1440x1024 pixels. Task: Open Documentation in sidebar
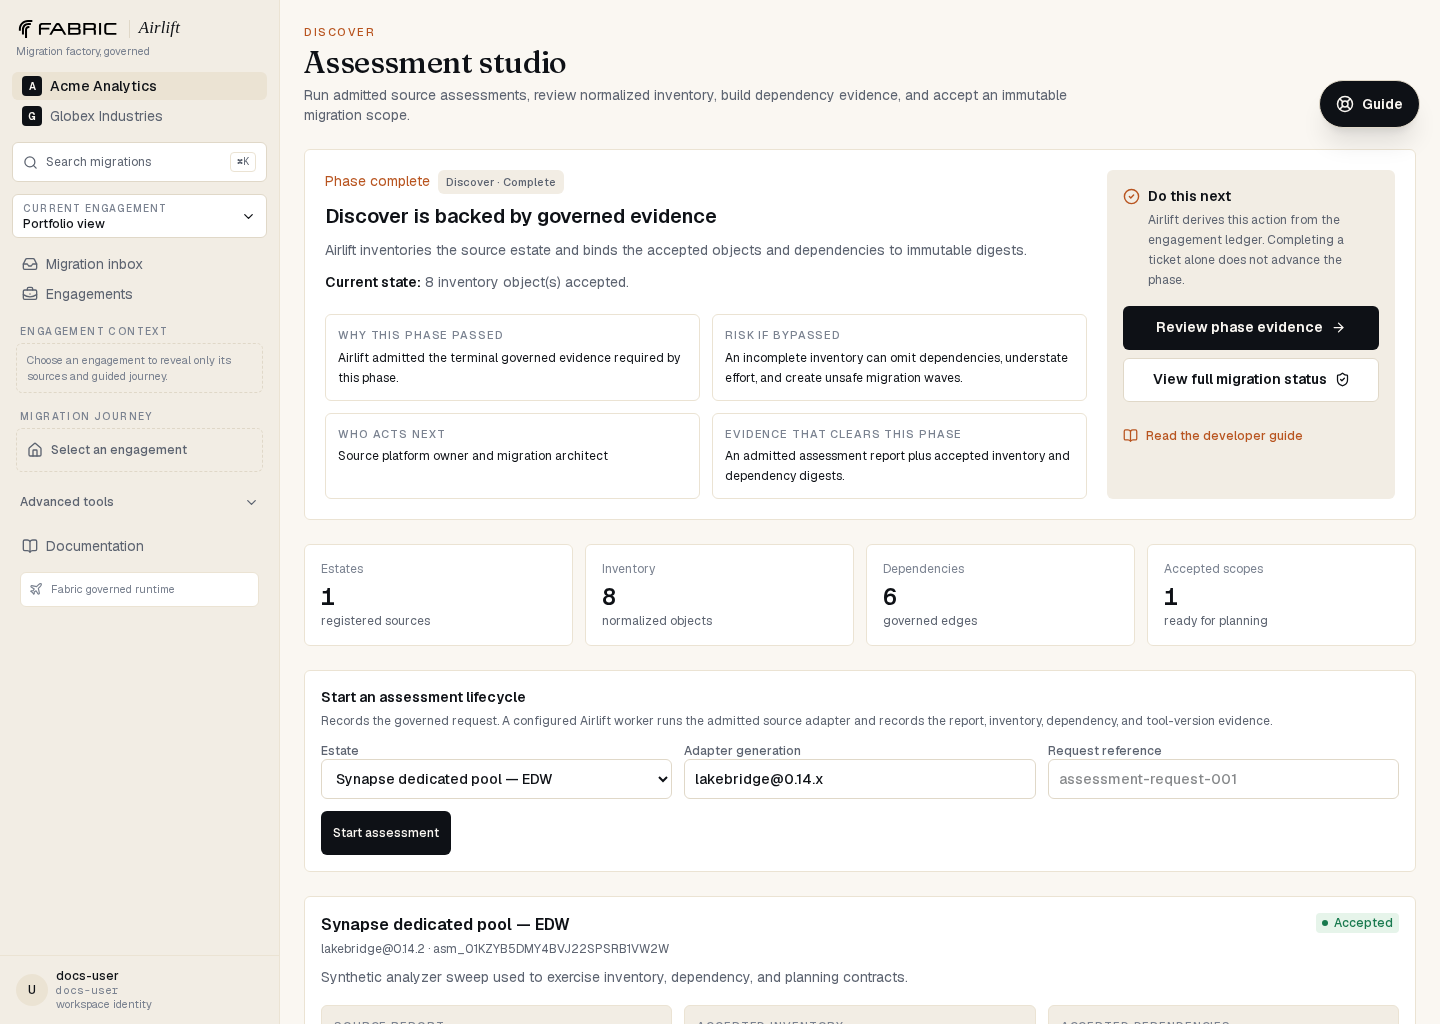point(139,546)
